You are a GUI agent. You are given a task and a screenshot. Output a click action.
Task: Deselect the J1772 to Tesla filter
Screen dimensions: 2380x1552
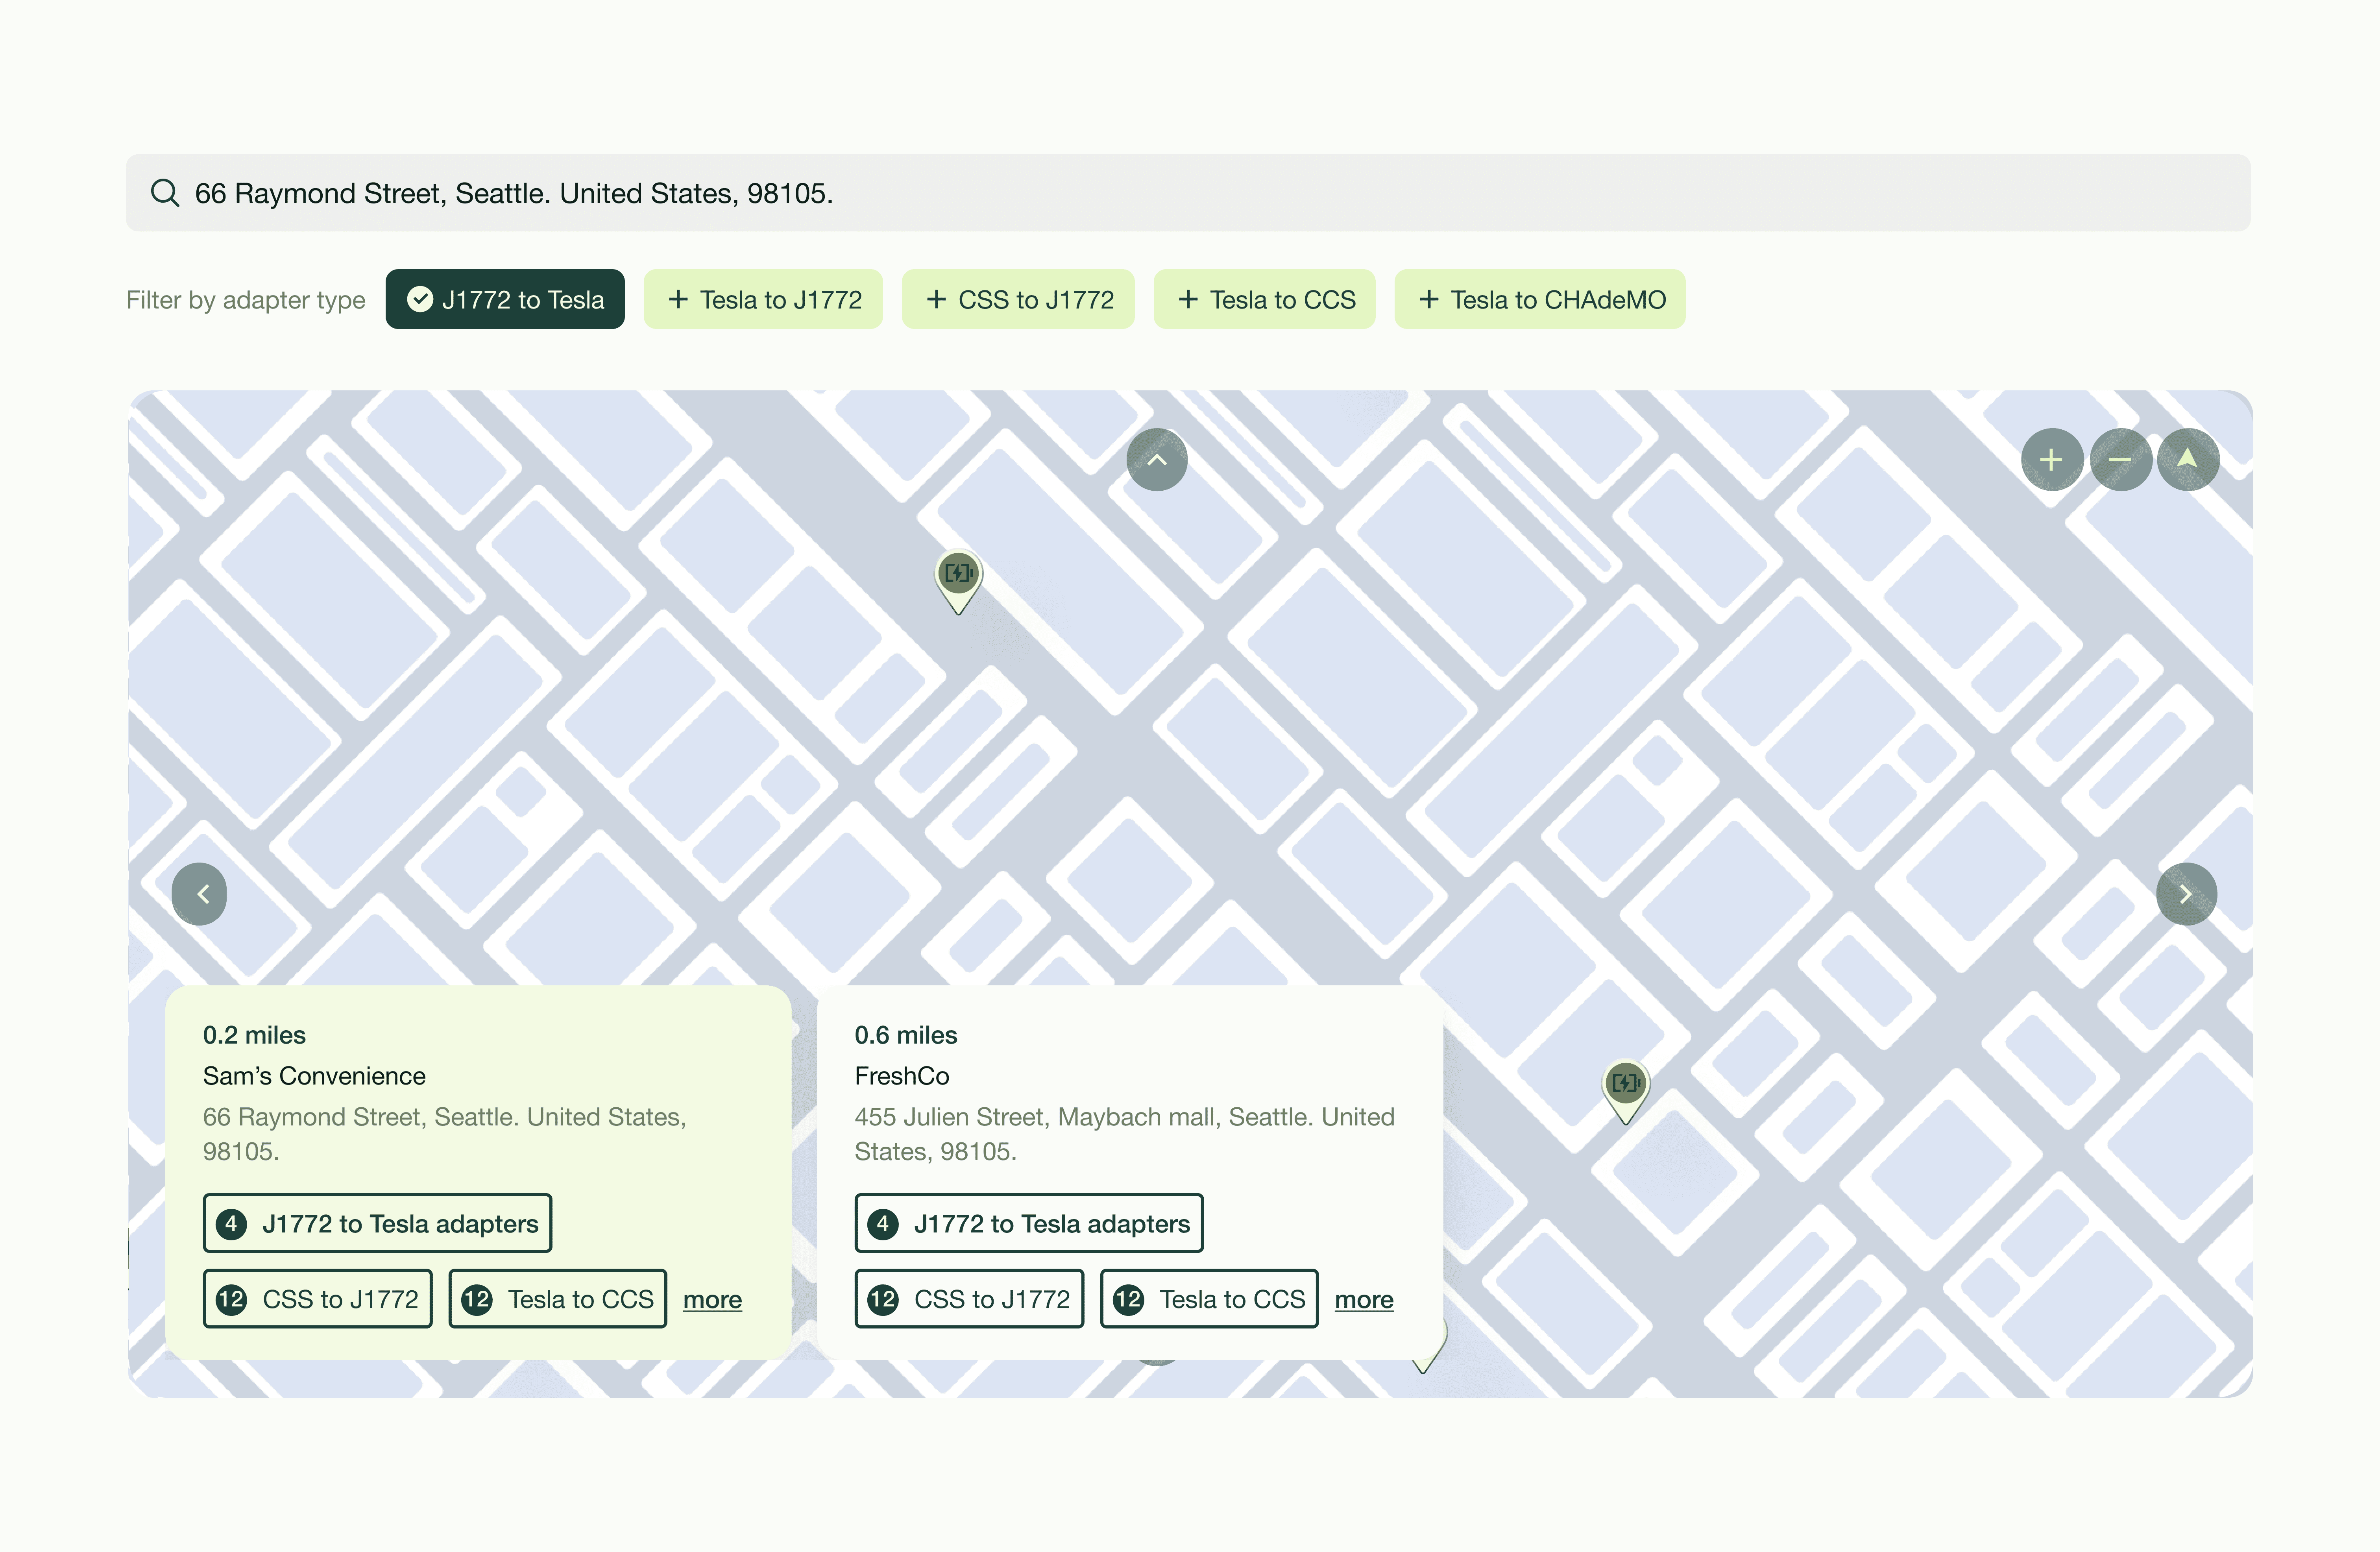(505, 300)
